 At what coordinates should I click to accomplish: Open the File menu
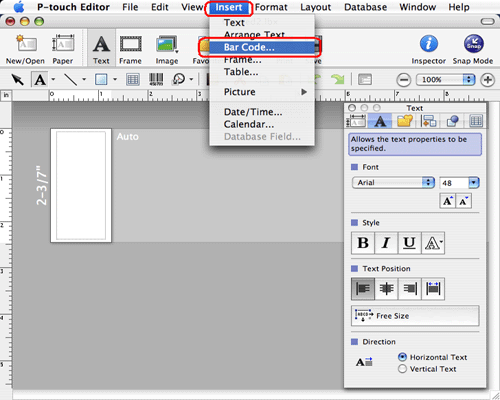(x=130, y=7)
